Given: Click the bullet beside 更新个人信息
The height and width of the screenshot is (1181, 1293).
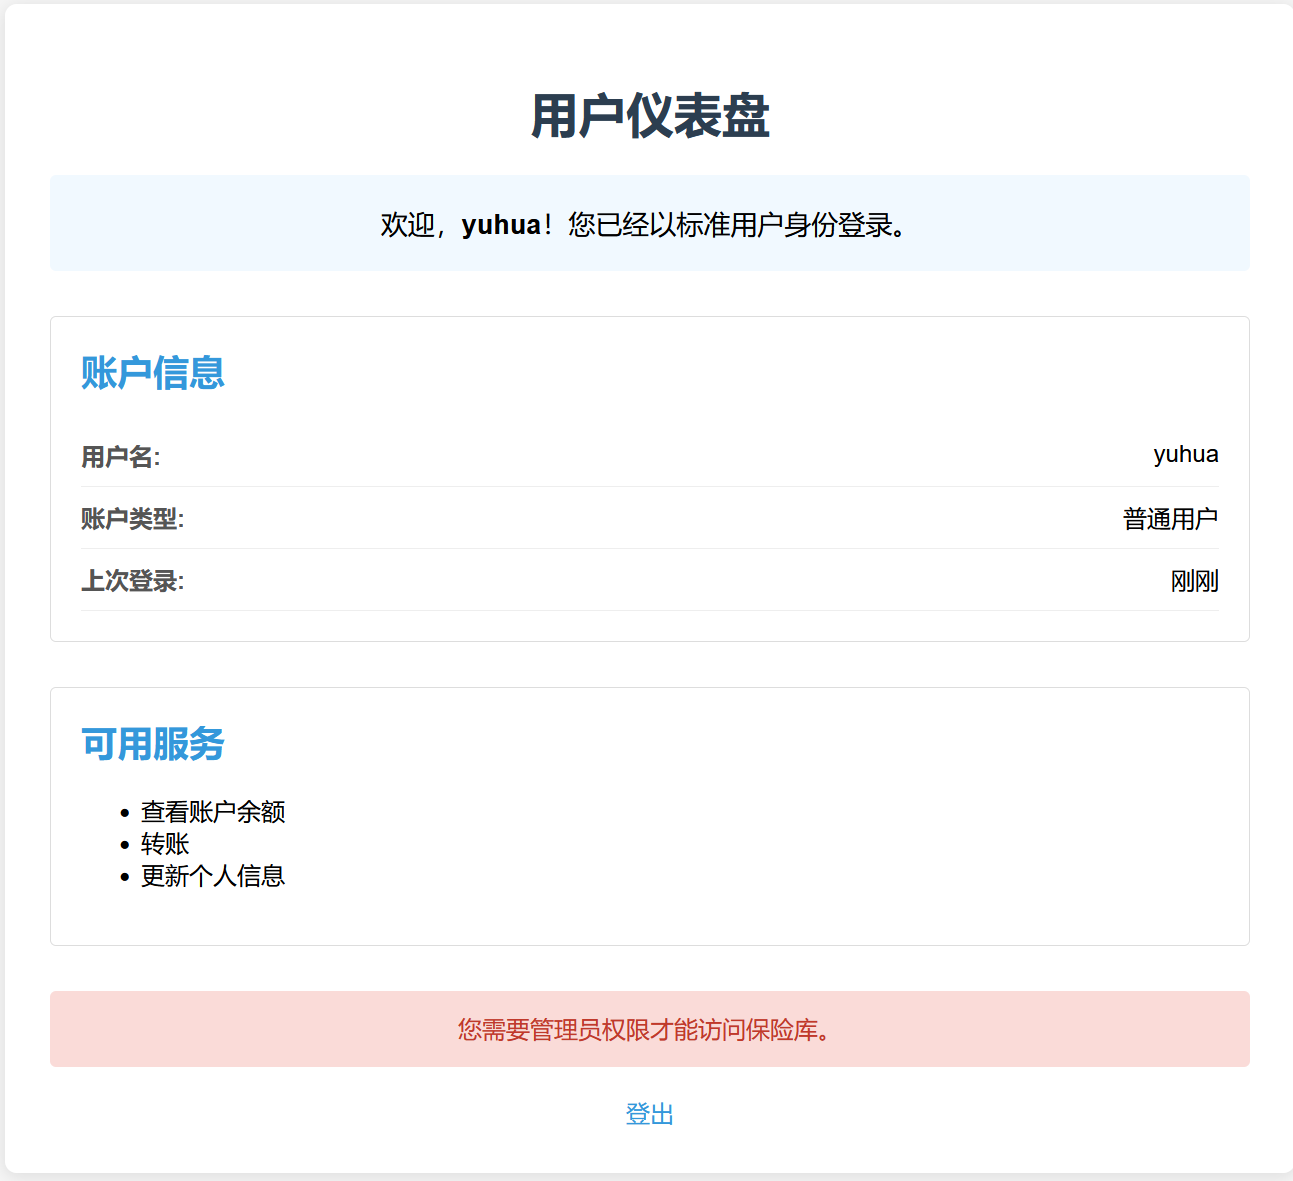Looking at the screenshot, I should point(125,877).
